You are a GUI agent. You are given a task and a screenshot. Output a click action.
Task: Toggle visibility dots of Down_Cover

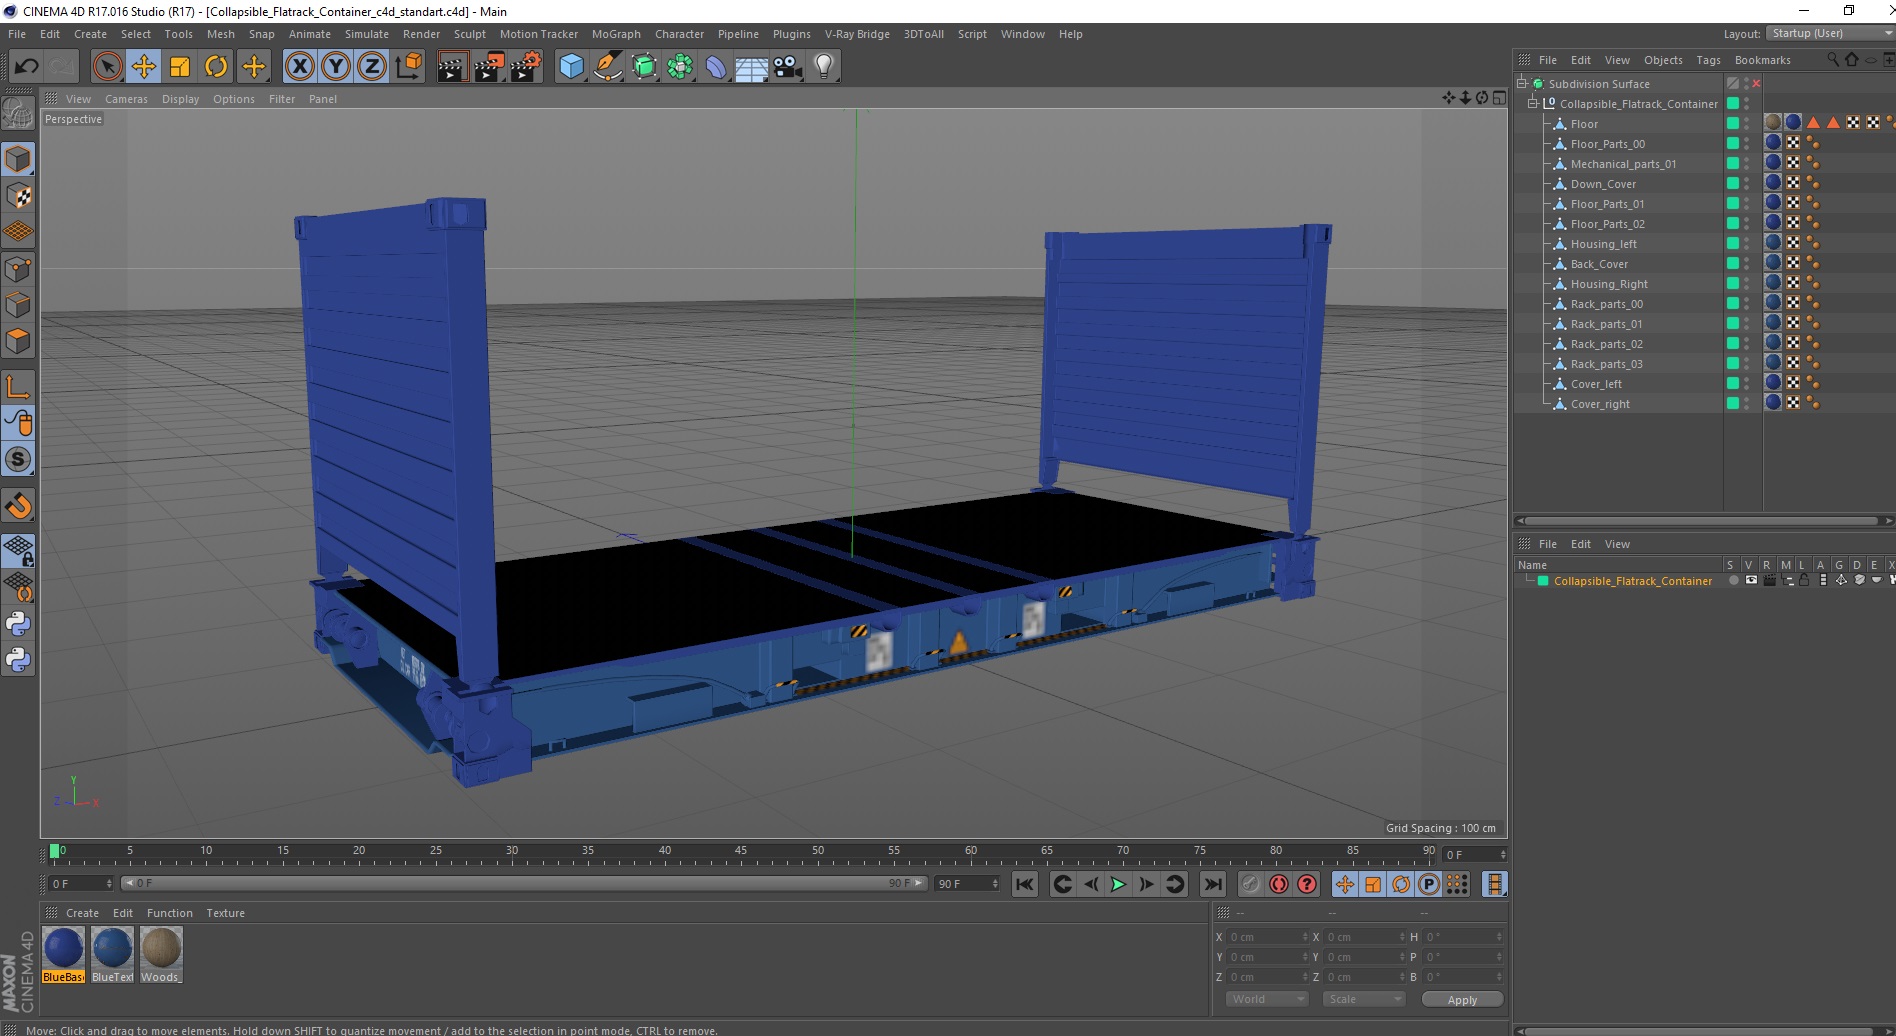pyautogui.click(x=1747, y=184)
